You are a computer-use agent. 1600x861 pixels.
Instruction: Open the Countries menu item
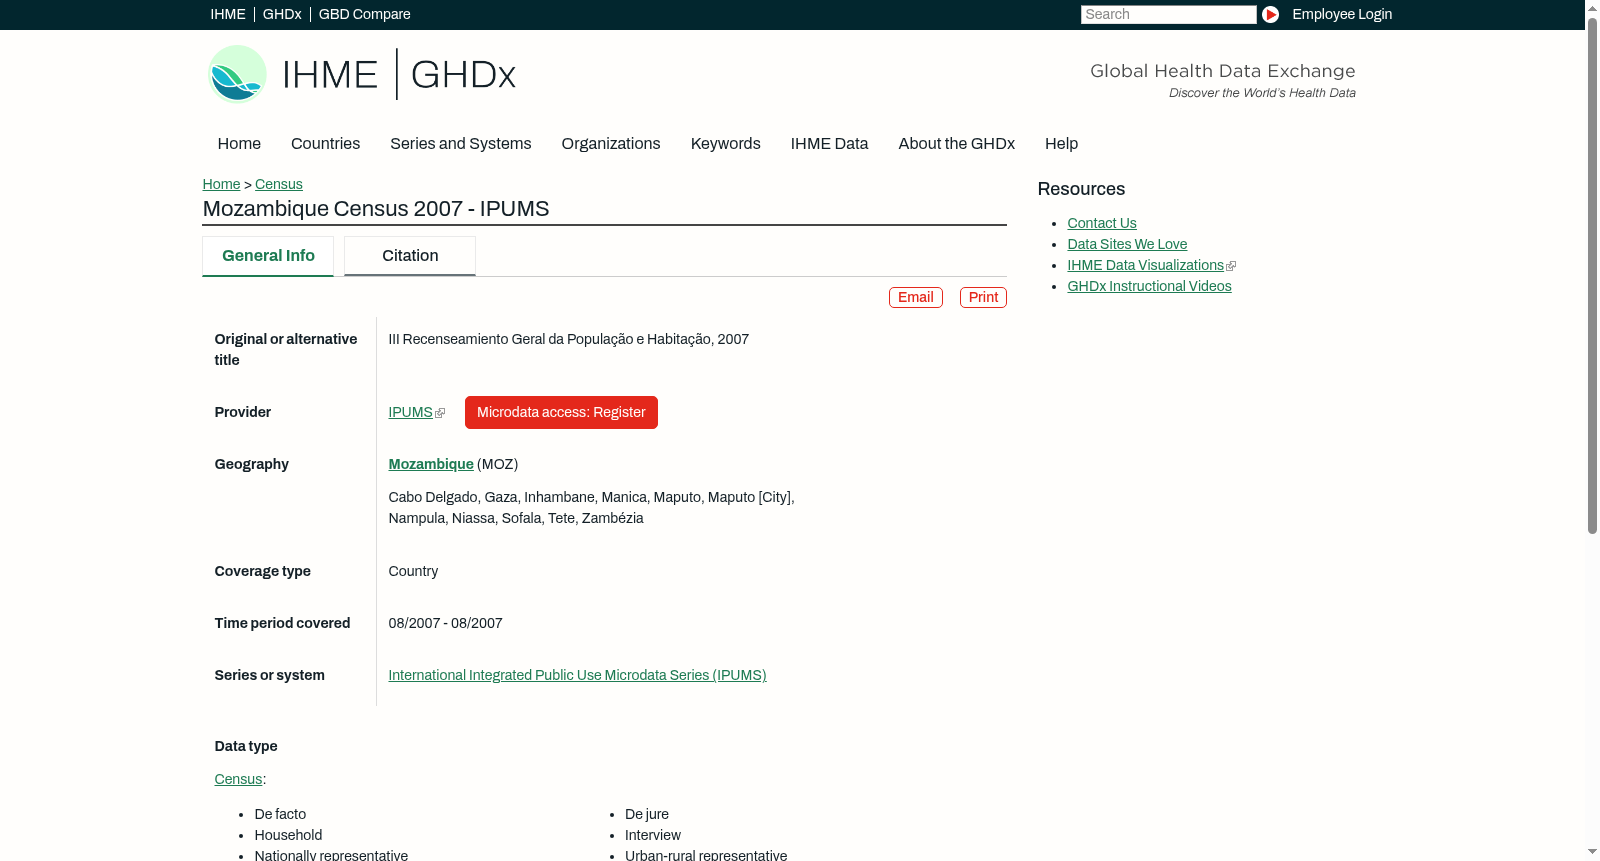[x=325, y=144]
